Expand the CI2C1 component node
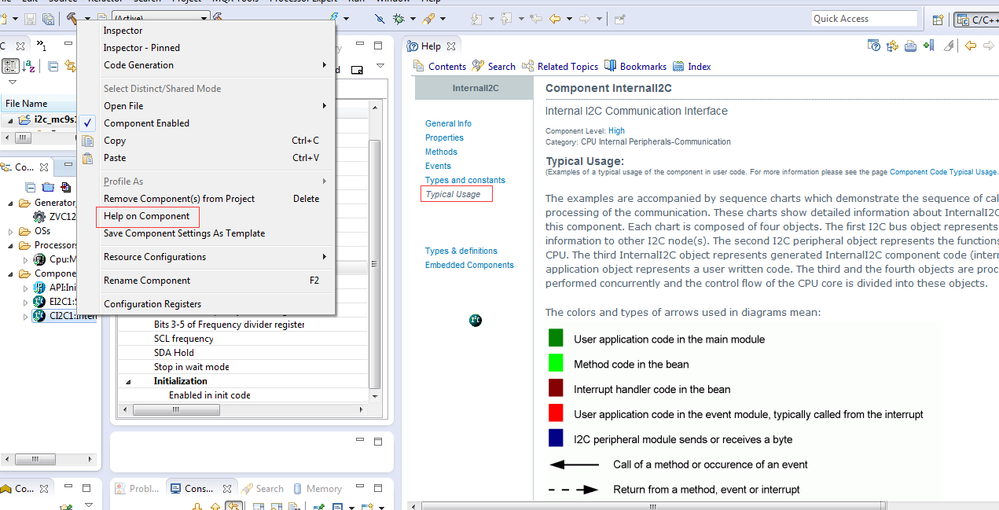This screenshot has height=510, width=999. 25,316
